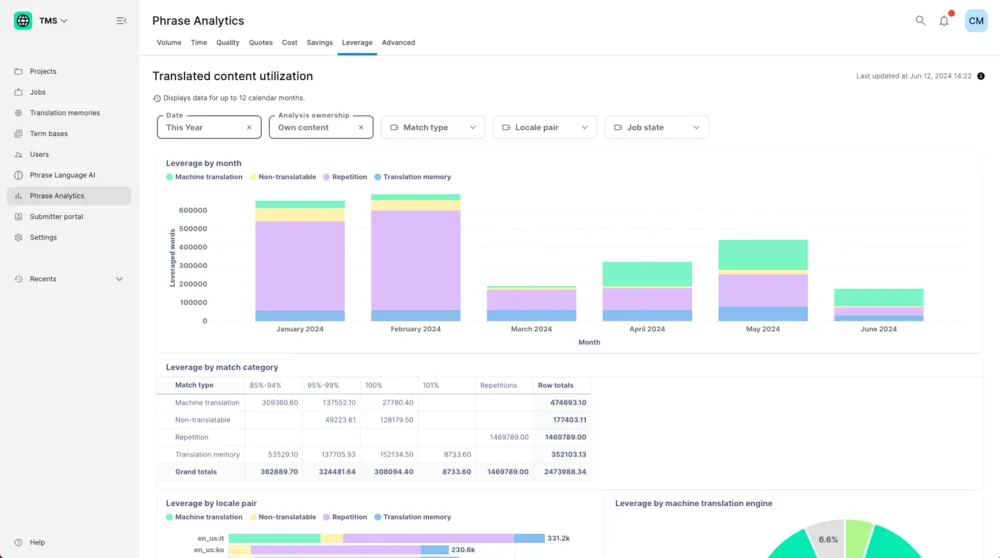Click the May 2024 chart bar

click(763, 281)
